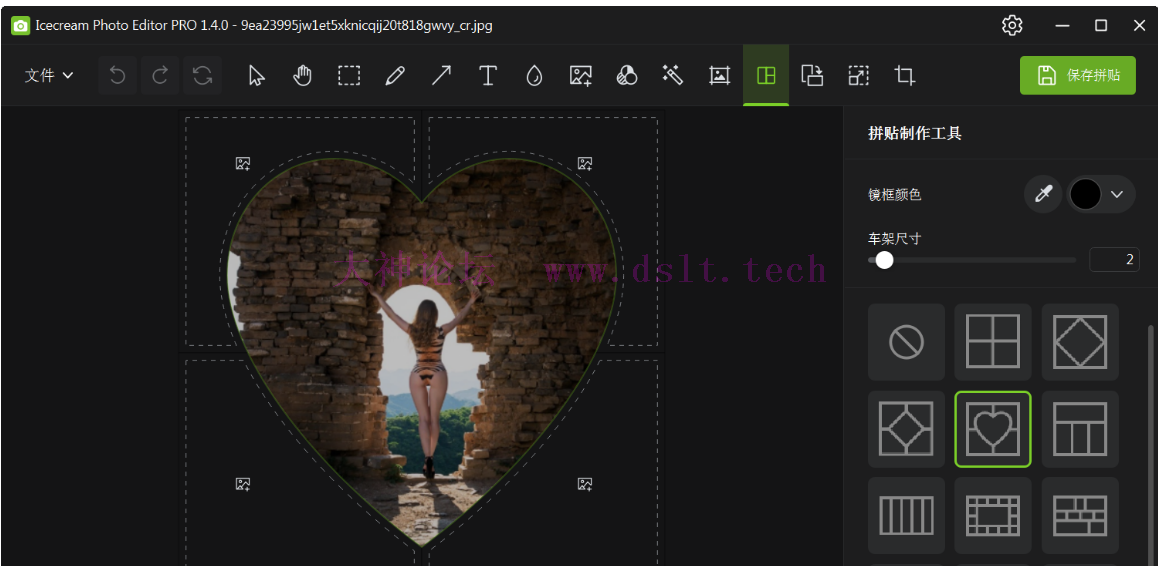Select the five vertical strips layout

point(906,515)
